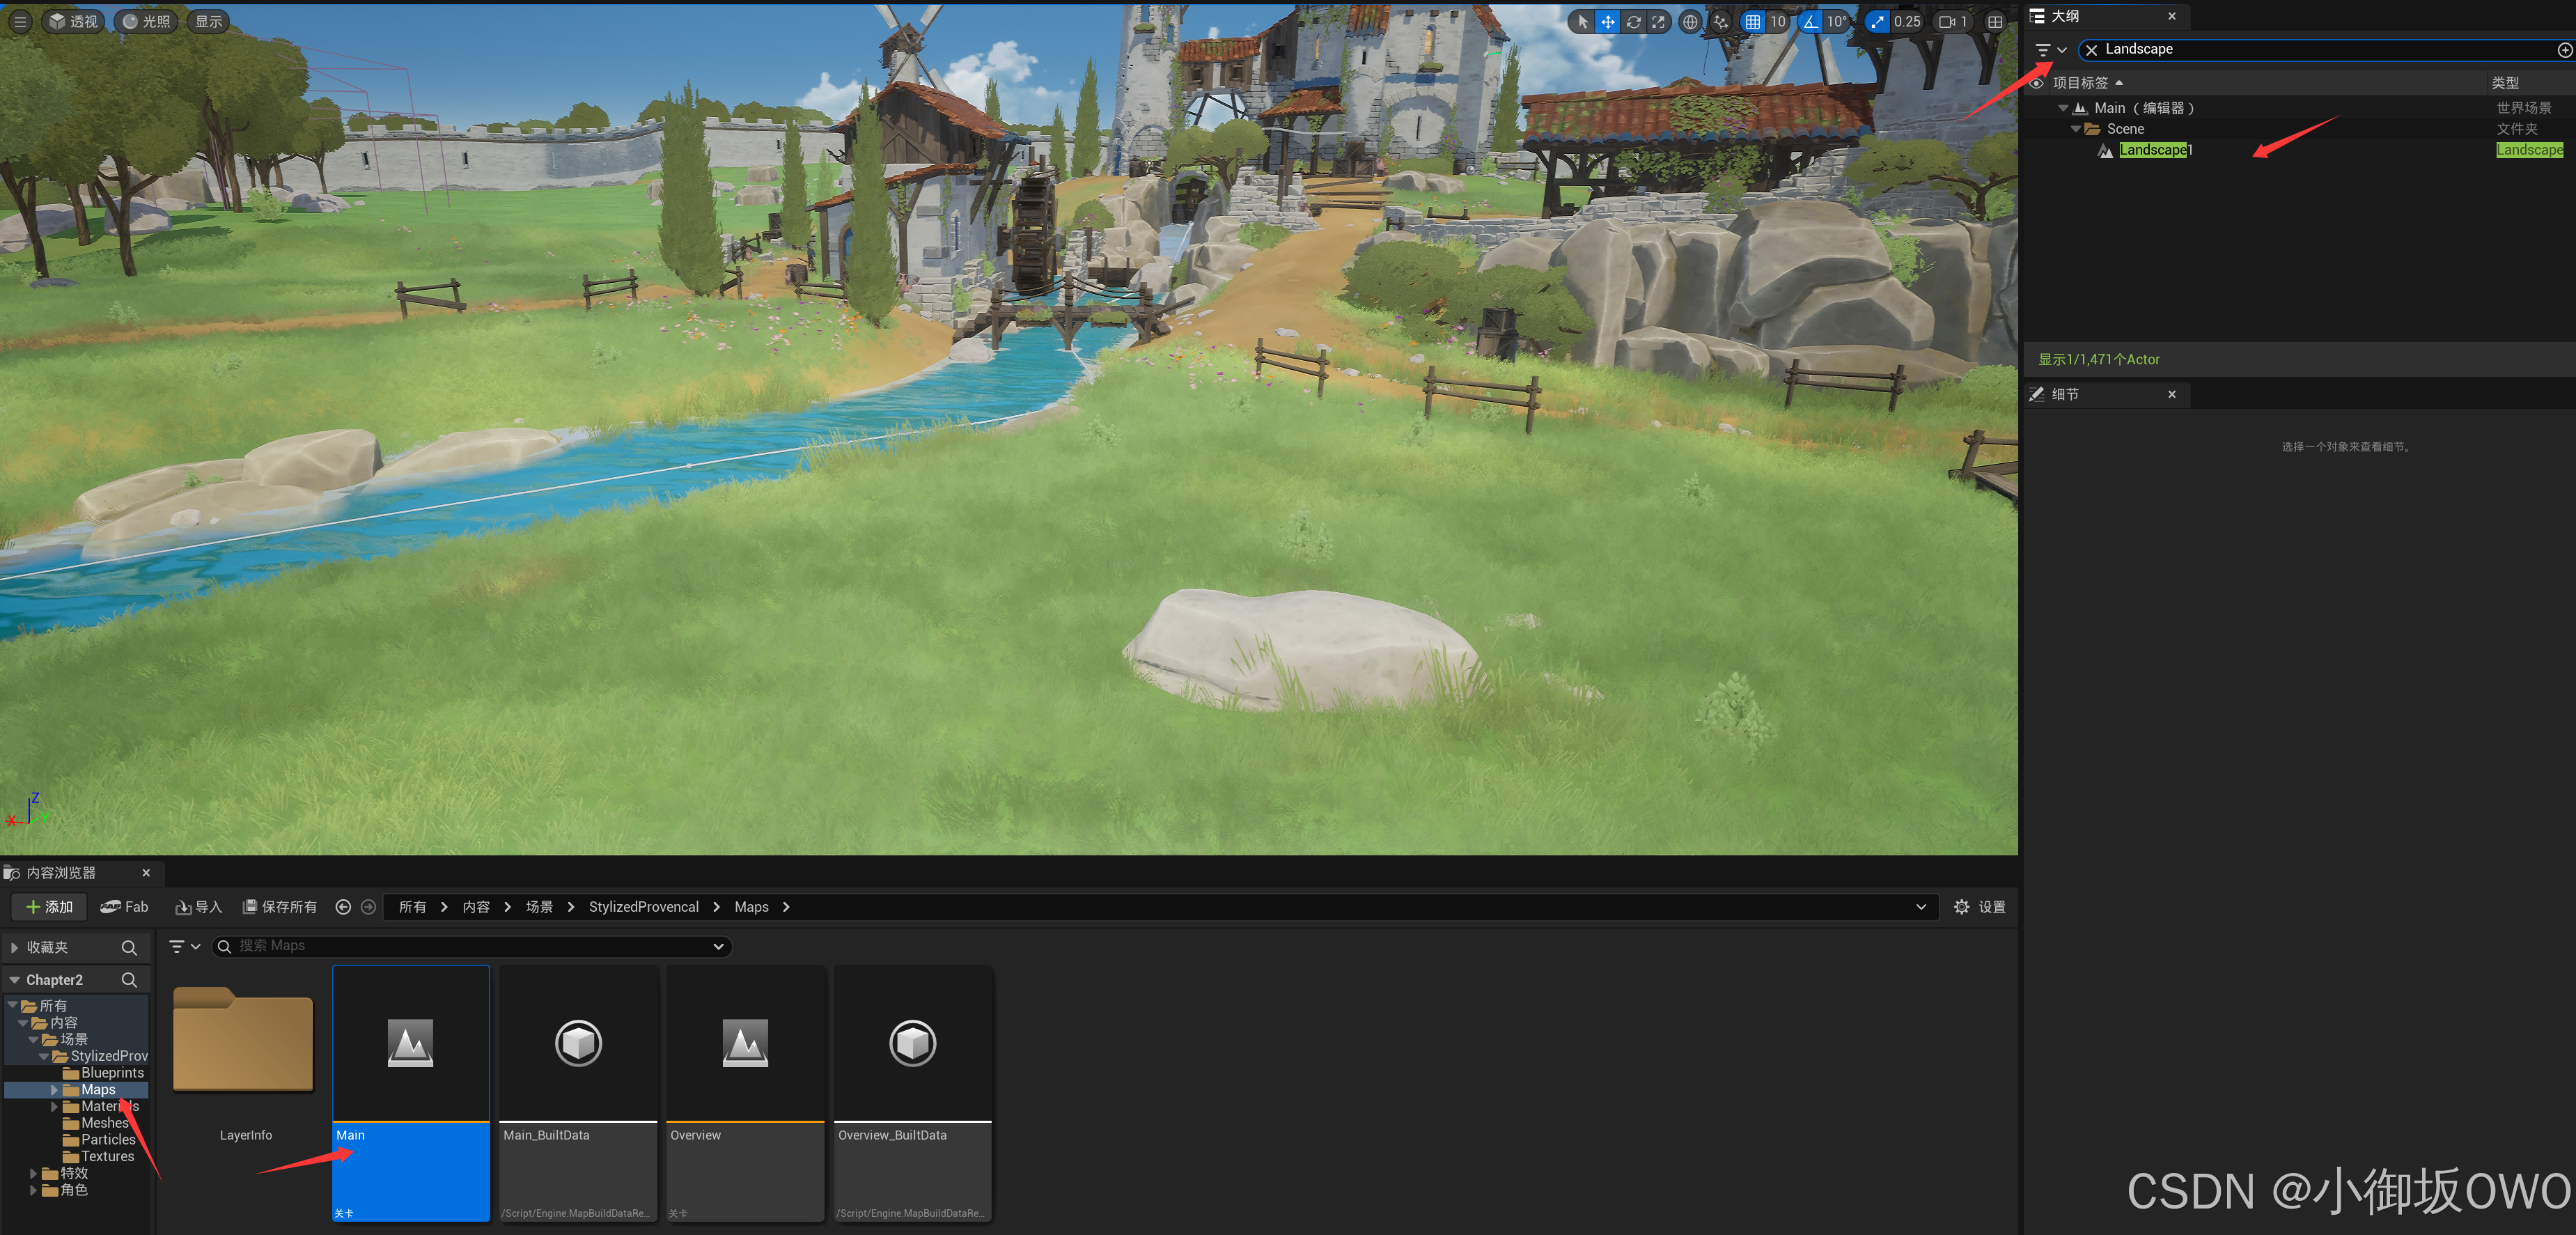The width and height of the screenshot is (2576, 1235).
Task: Open the viewport hamburger options menu
Action: 20,21
